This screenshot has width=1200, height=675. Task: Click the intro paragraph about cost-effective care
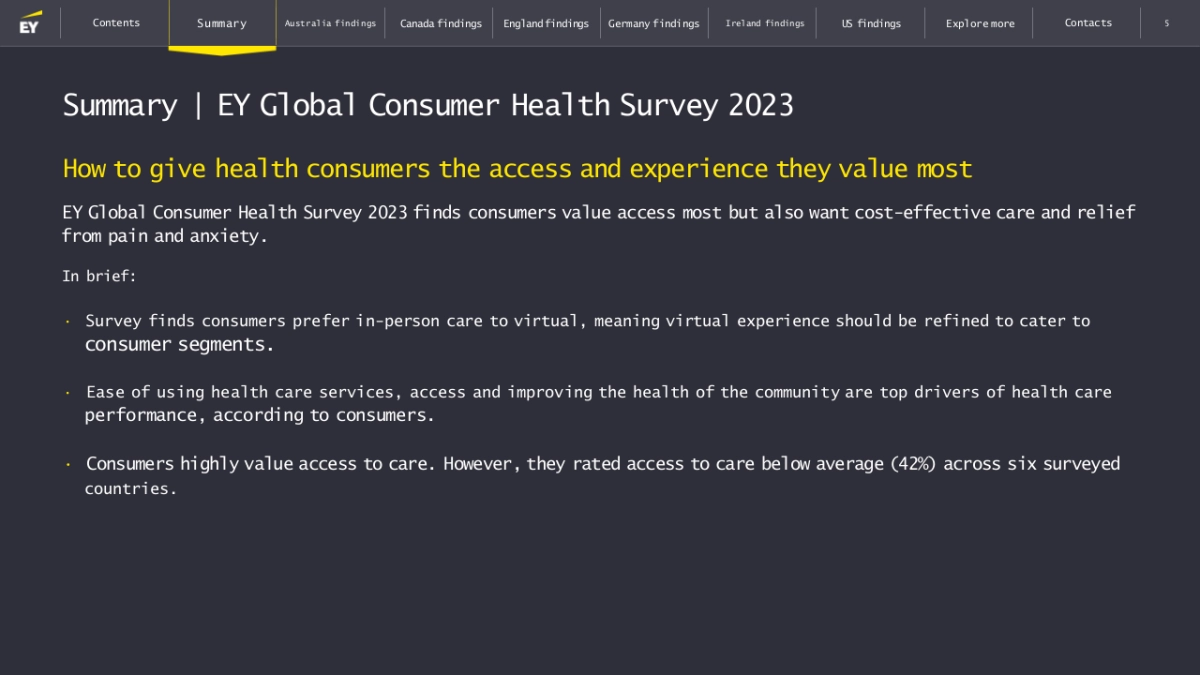click(598, 224)
